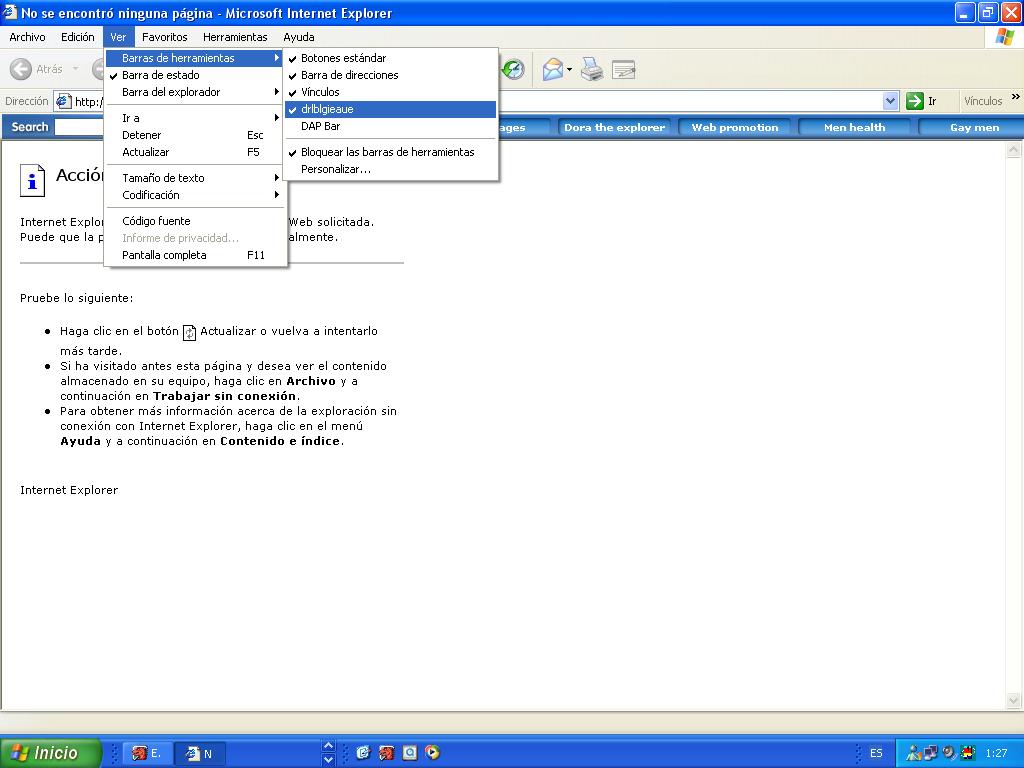Click the page icon in address bar

tap(63, 101)
